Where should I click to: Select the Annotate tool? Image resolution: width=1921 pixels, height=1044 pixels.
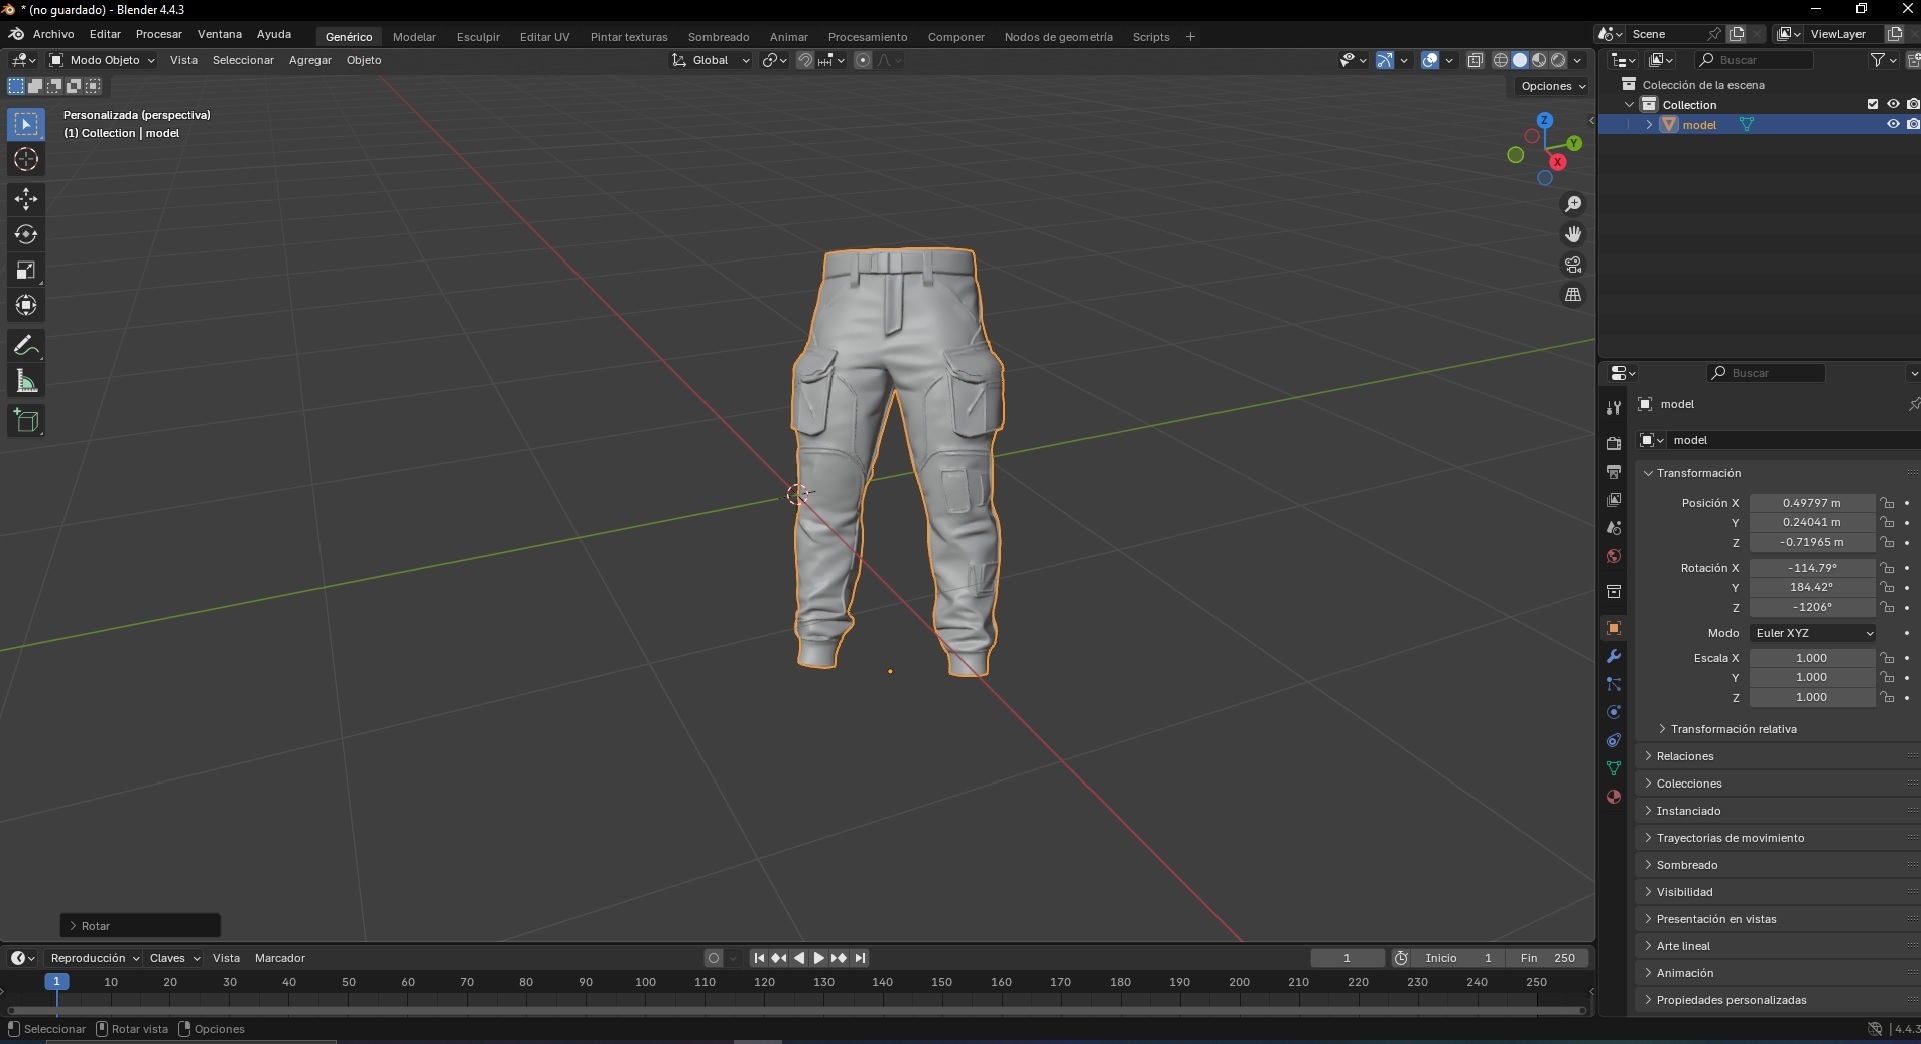pos(25,345)
